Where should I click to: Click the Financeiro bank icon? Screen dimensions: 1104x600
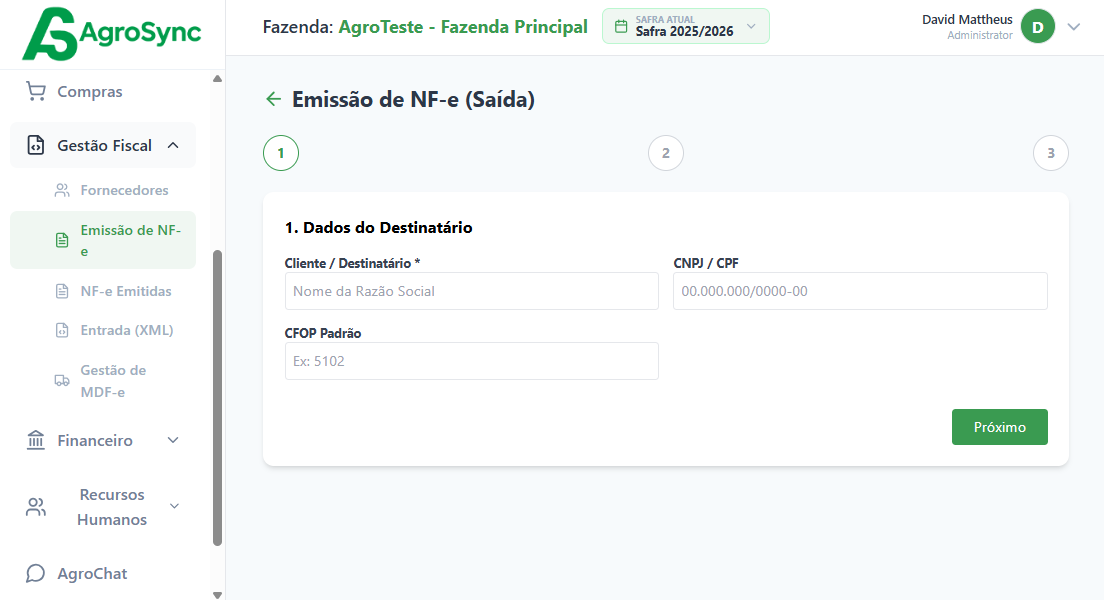[x=36, y=440]
